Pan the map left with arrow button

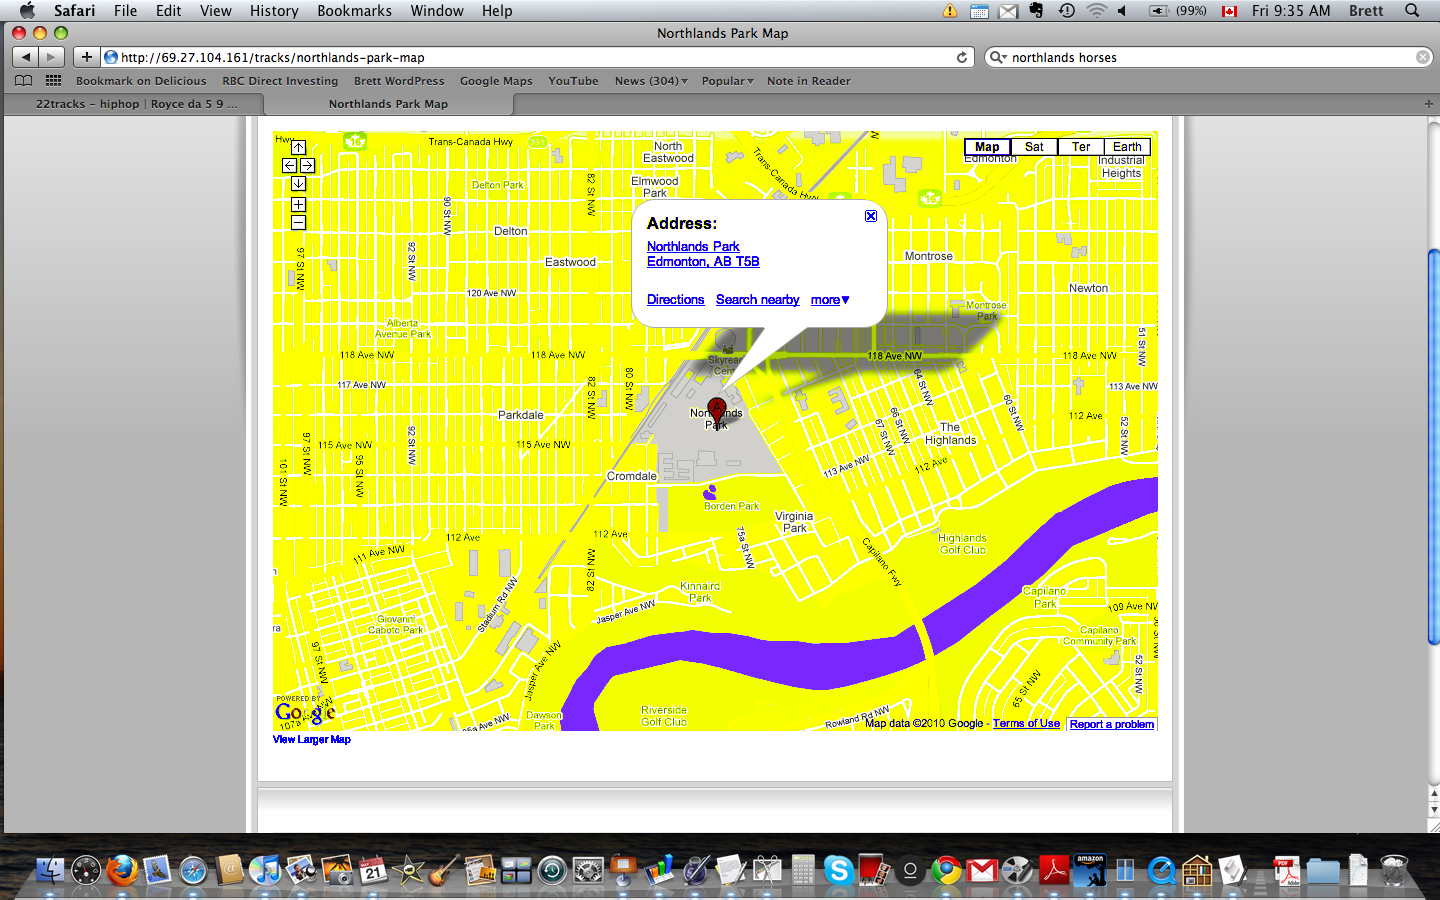click(x=289, y=166)
